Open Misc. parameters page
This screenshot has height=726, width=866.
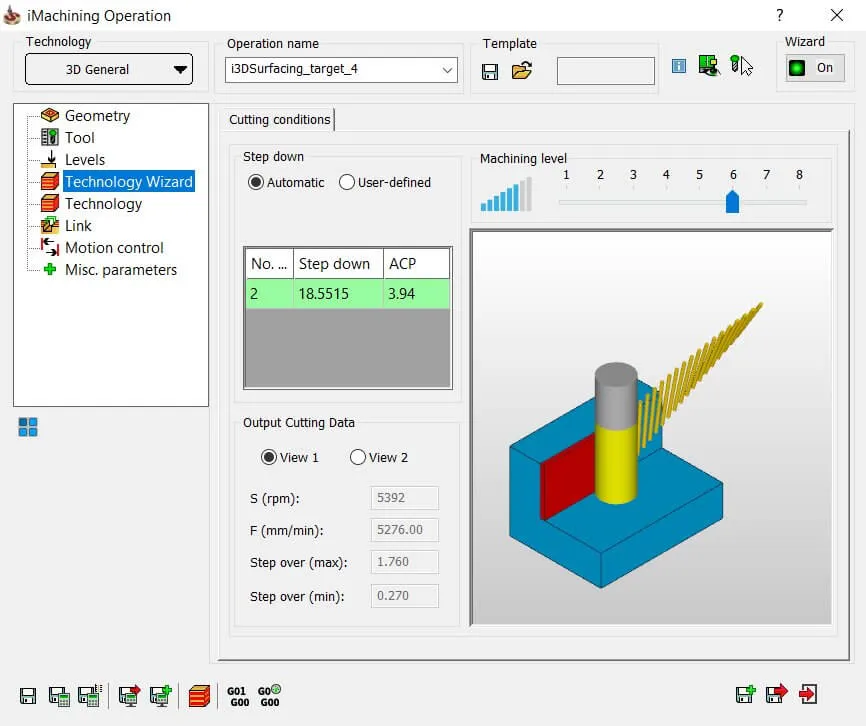121,270
